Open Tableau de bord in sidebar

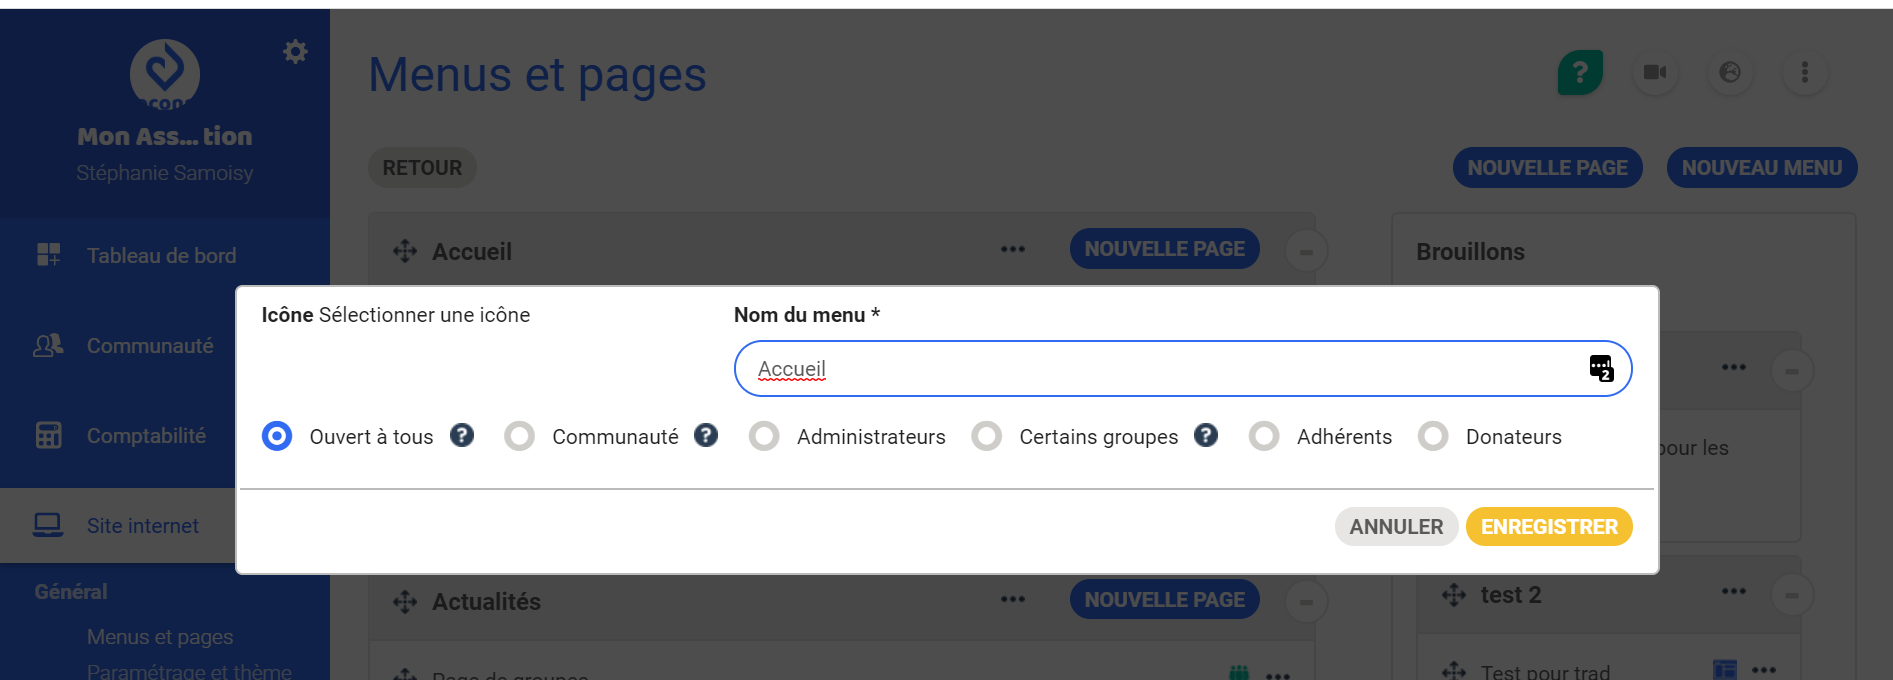[161, 256]
